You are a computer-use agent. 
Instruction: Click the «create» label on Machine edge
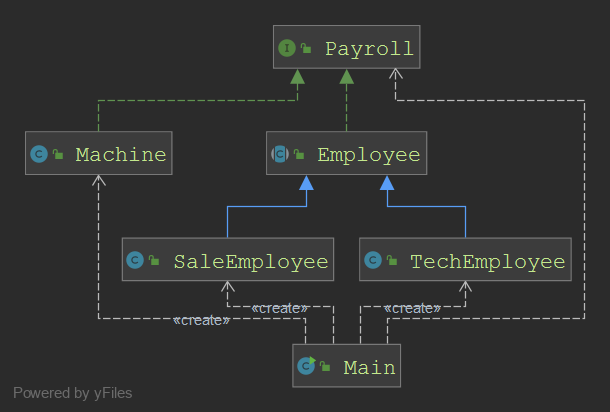click(202, 320)
